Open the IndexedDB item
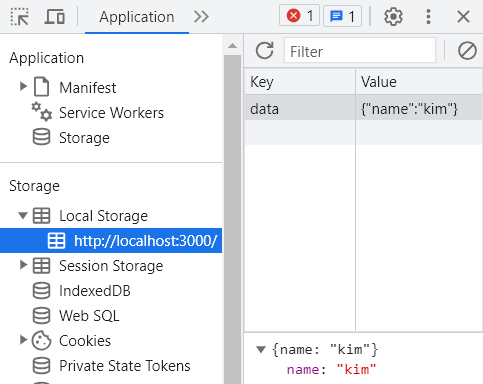 click(95, 291)
